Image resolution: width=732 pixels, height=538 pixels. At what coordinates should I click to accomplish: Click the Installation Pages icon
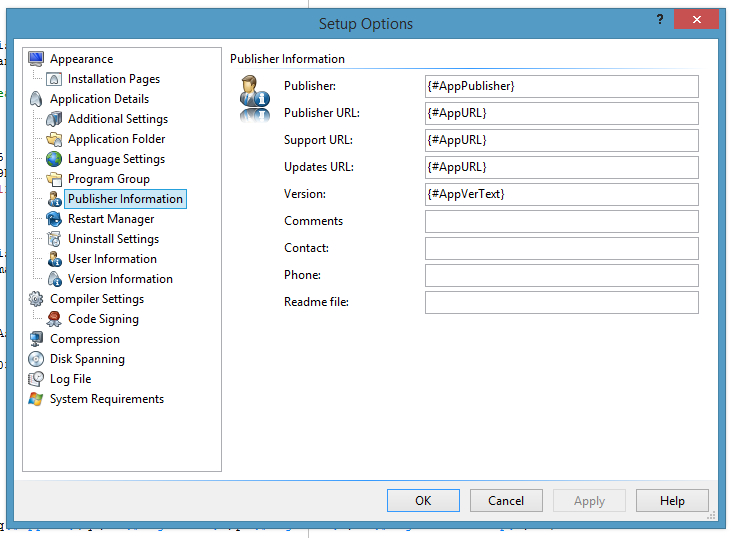click(54, 79)
